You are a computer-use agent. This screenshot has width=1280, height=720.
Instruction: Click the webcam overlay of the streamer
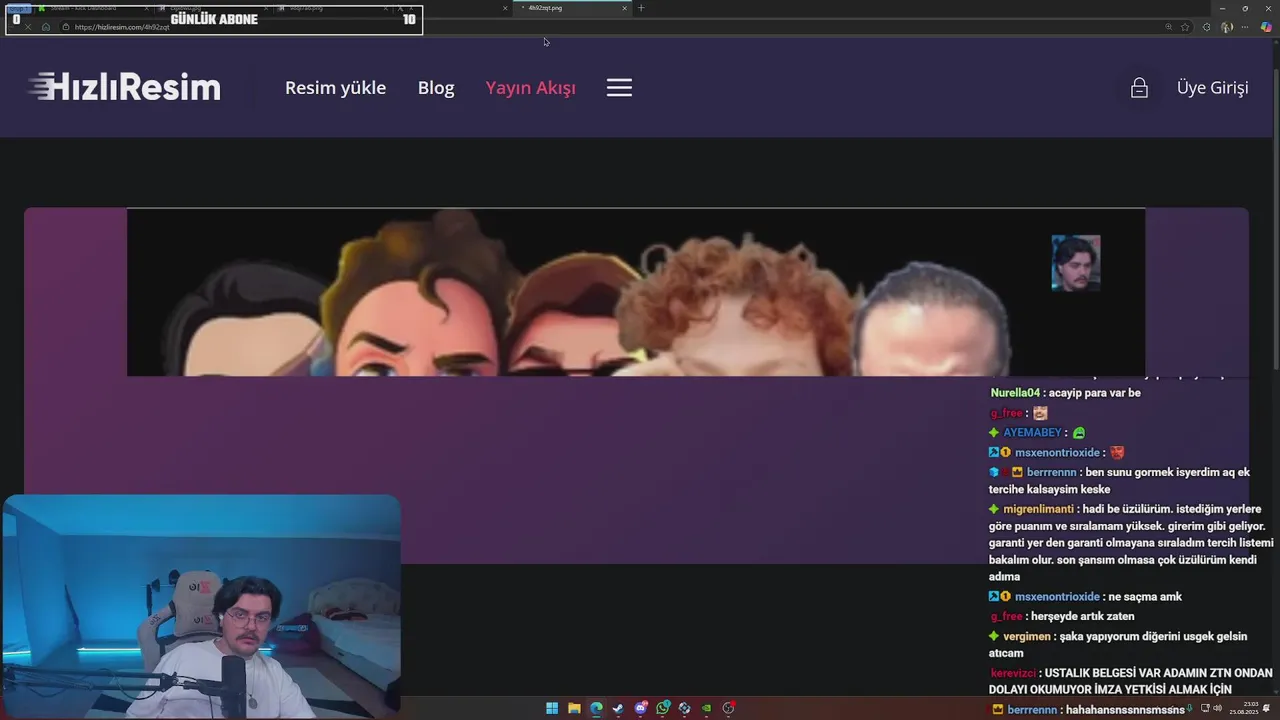(201, 606)
